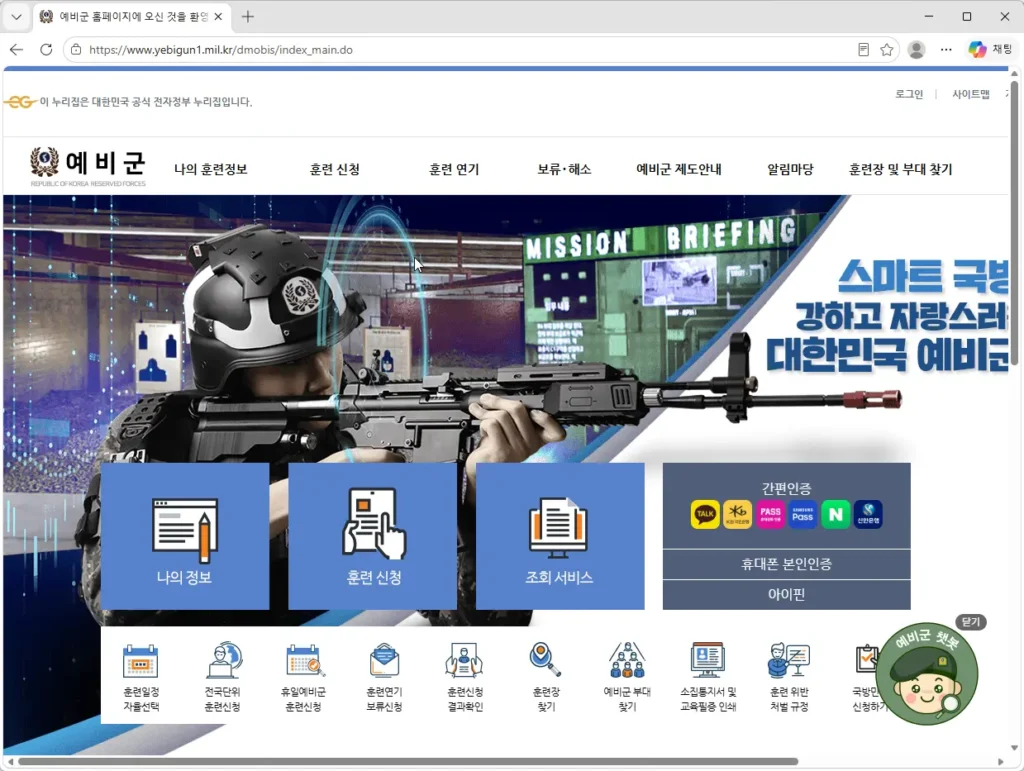Open 나의 훈련정보 menu
This screenshot has width=1024, height=771.
211,170
